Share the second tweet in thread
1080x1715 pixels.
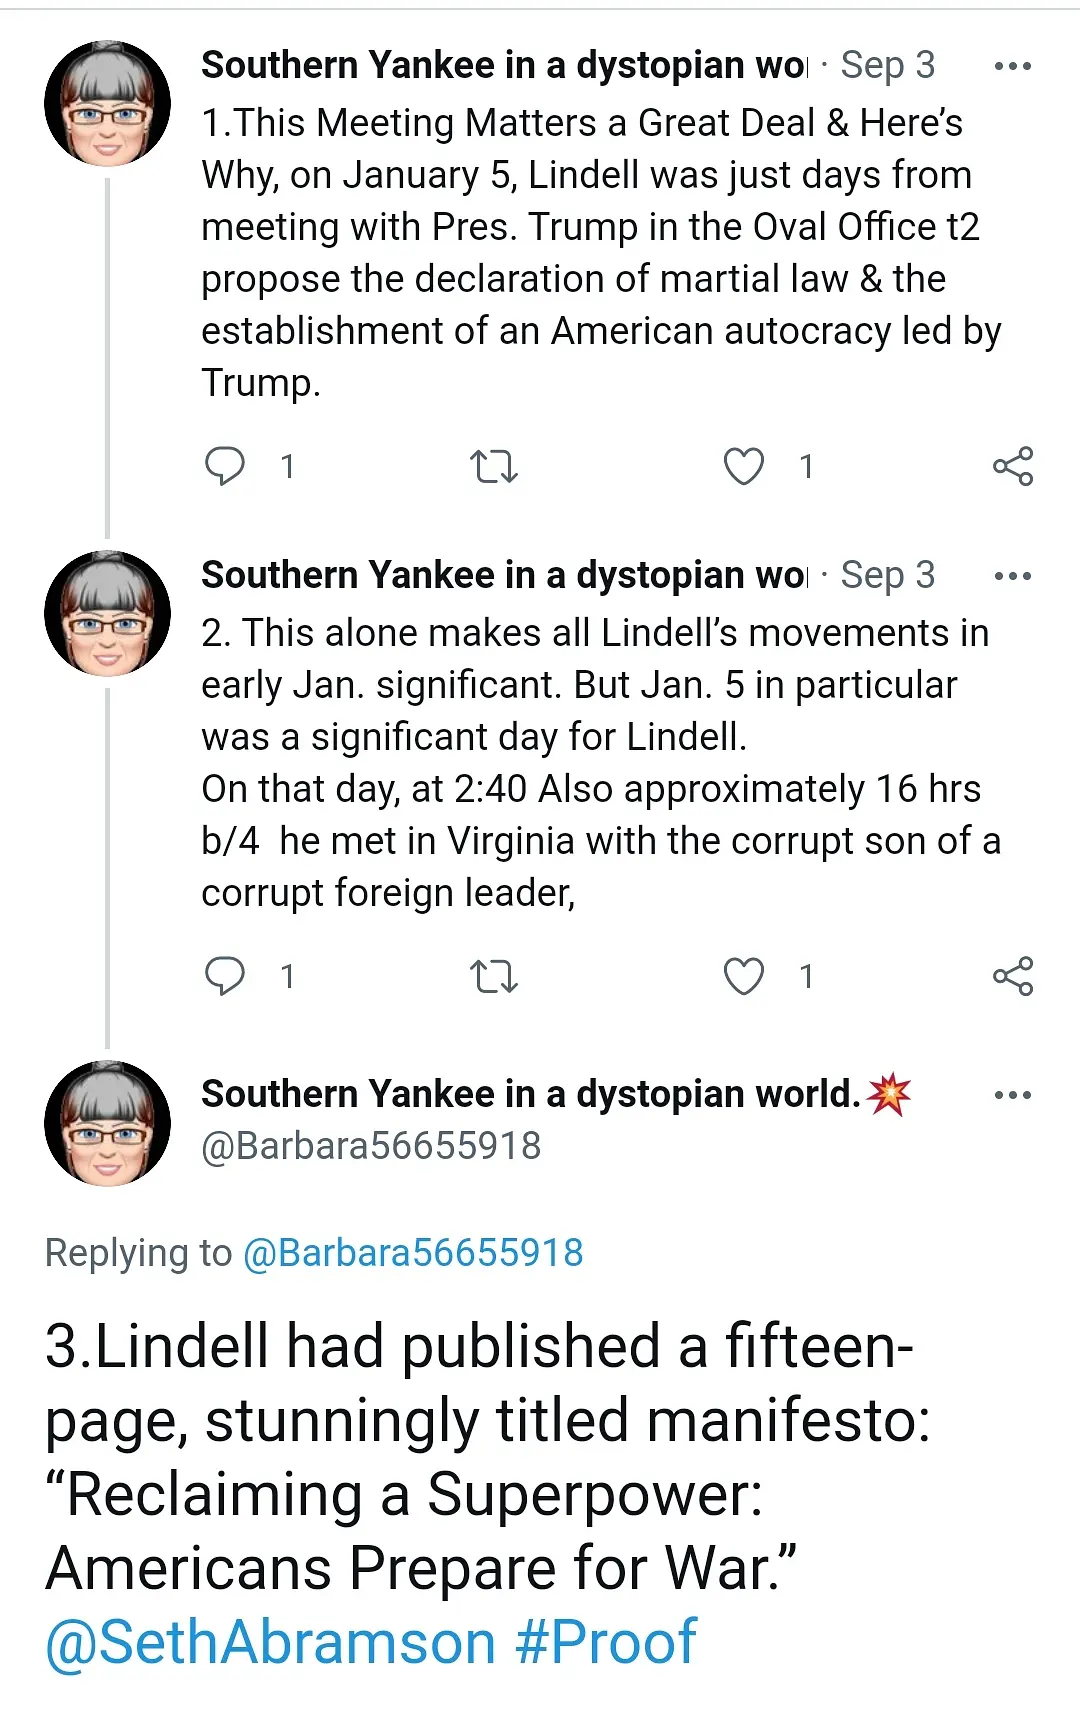[x=1012, y=976]
